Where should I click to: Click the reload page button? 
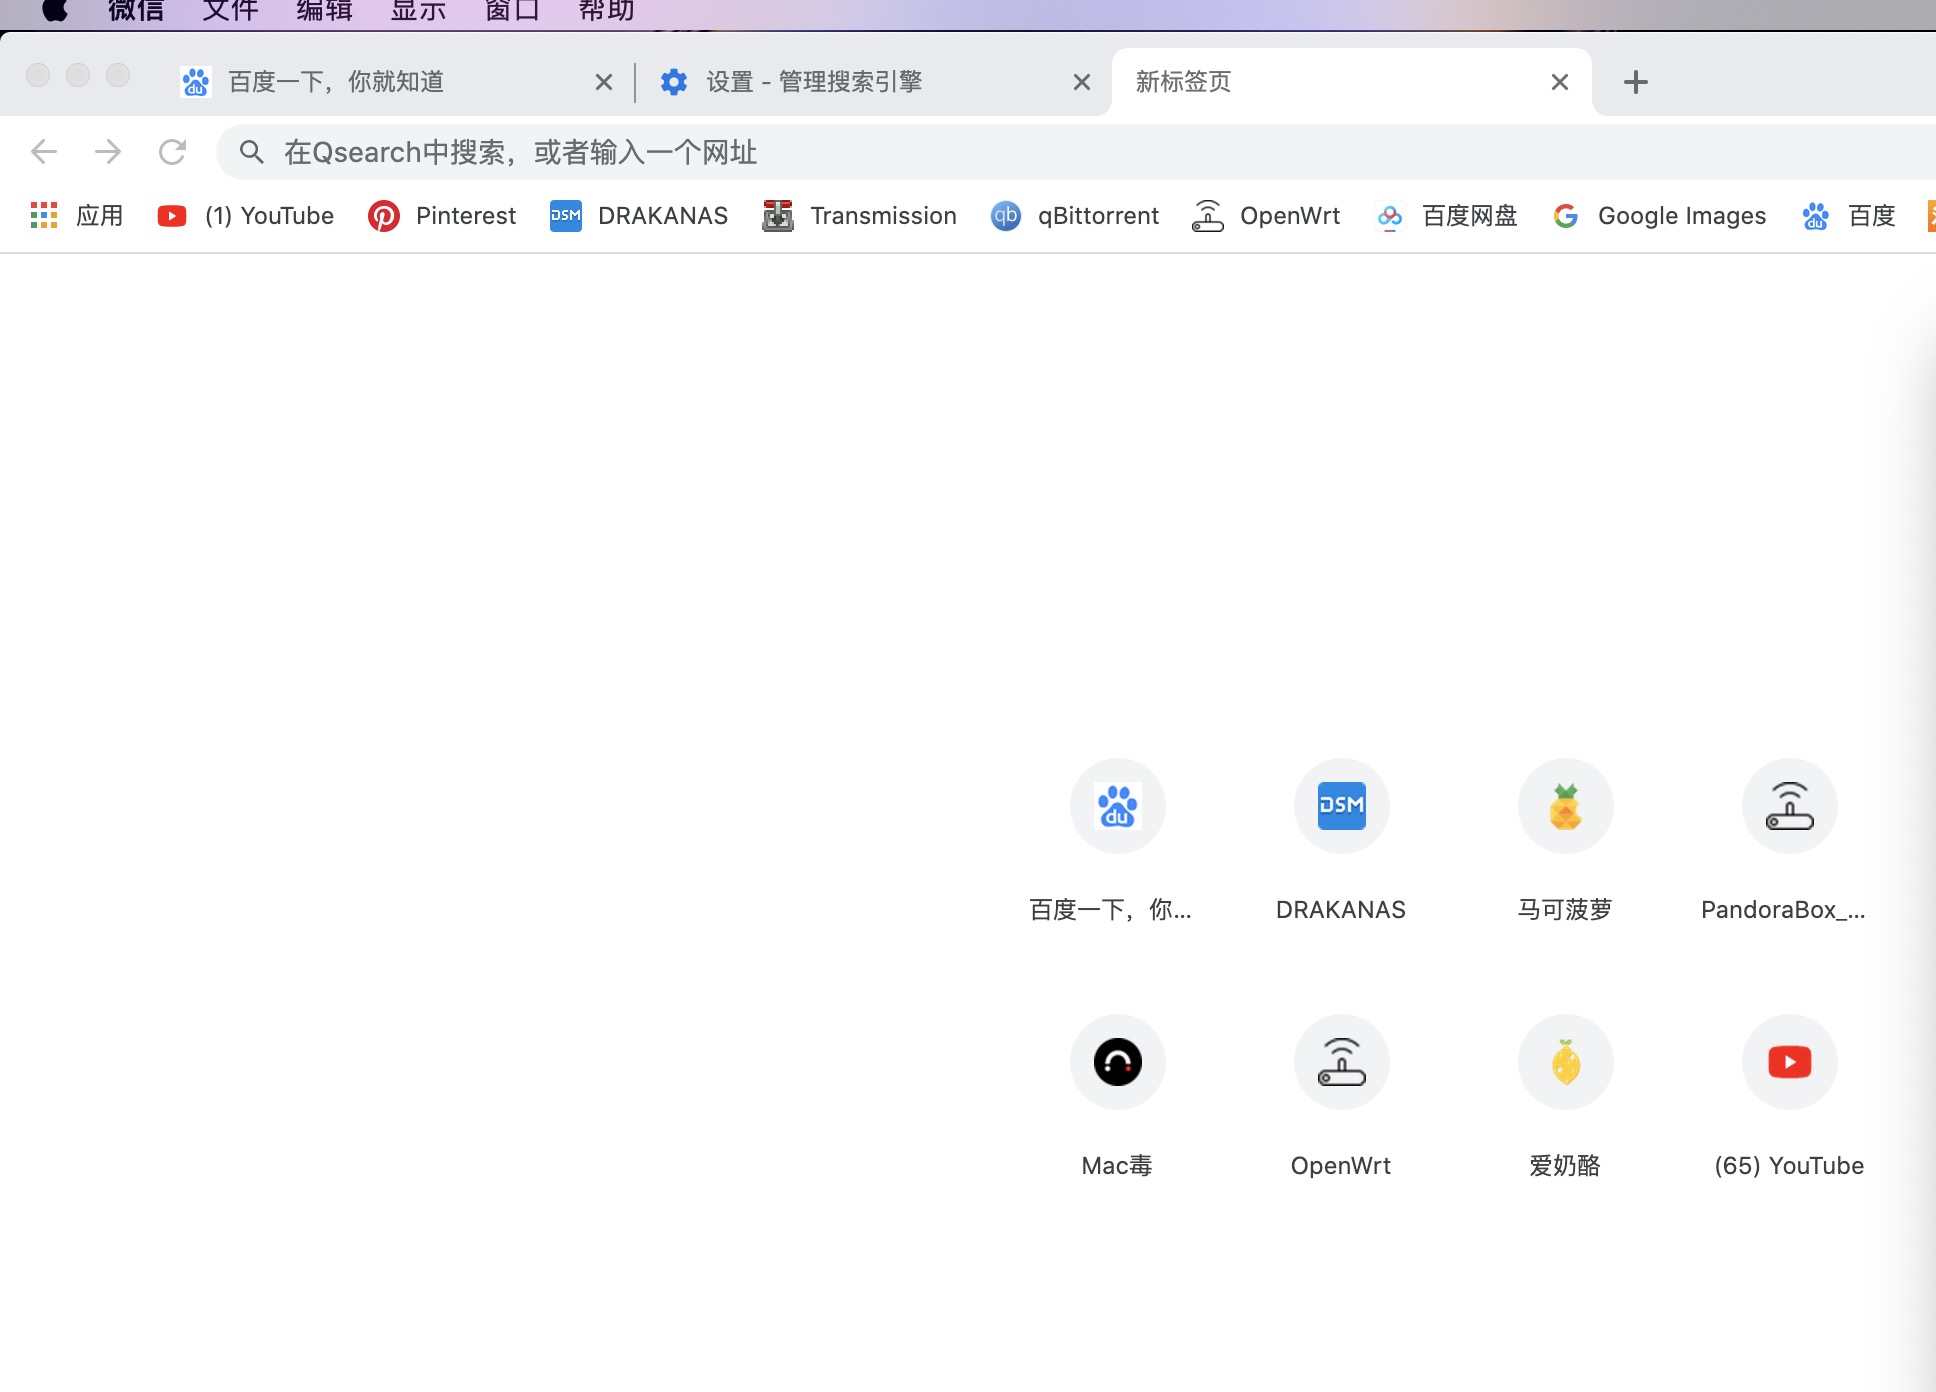pyautogui.click(x=172, y=152)
